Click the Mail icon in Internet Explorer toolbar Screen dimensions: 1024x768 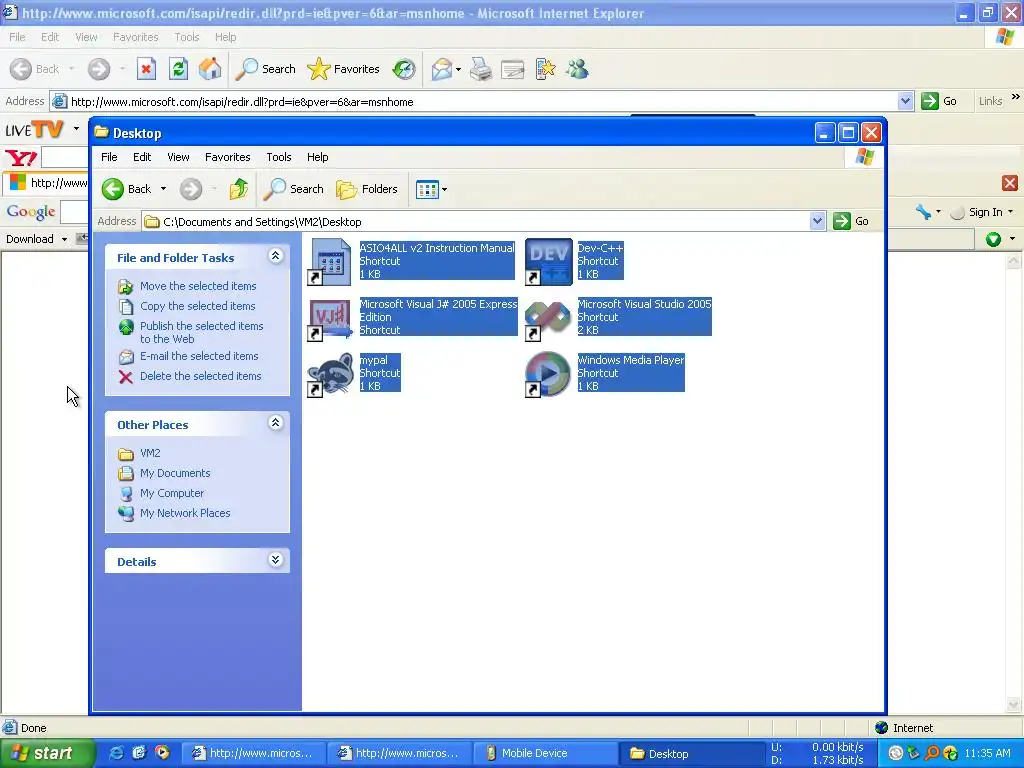coord(442,69)
